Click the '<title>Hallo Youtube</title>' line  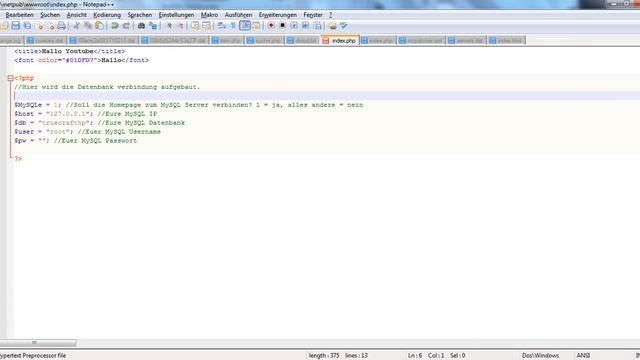[69, 51]
